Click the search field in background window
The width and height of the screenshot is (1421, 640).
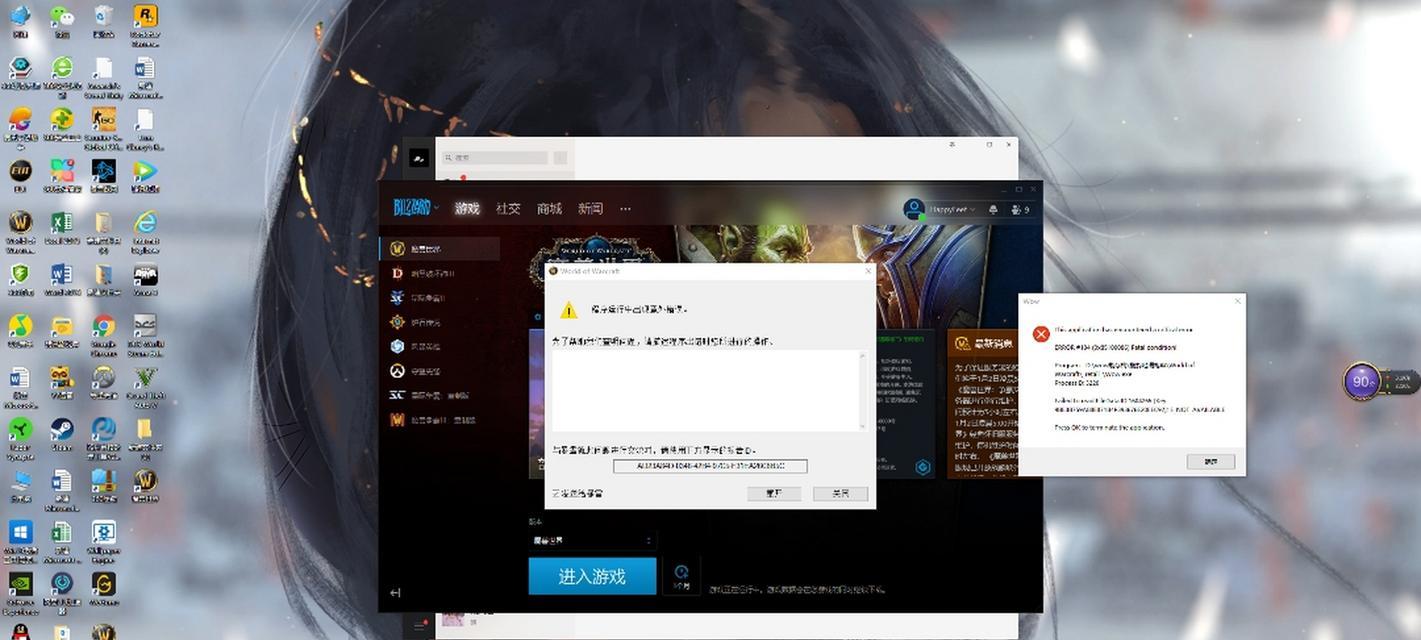(x=494, y=158)
